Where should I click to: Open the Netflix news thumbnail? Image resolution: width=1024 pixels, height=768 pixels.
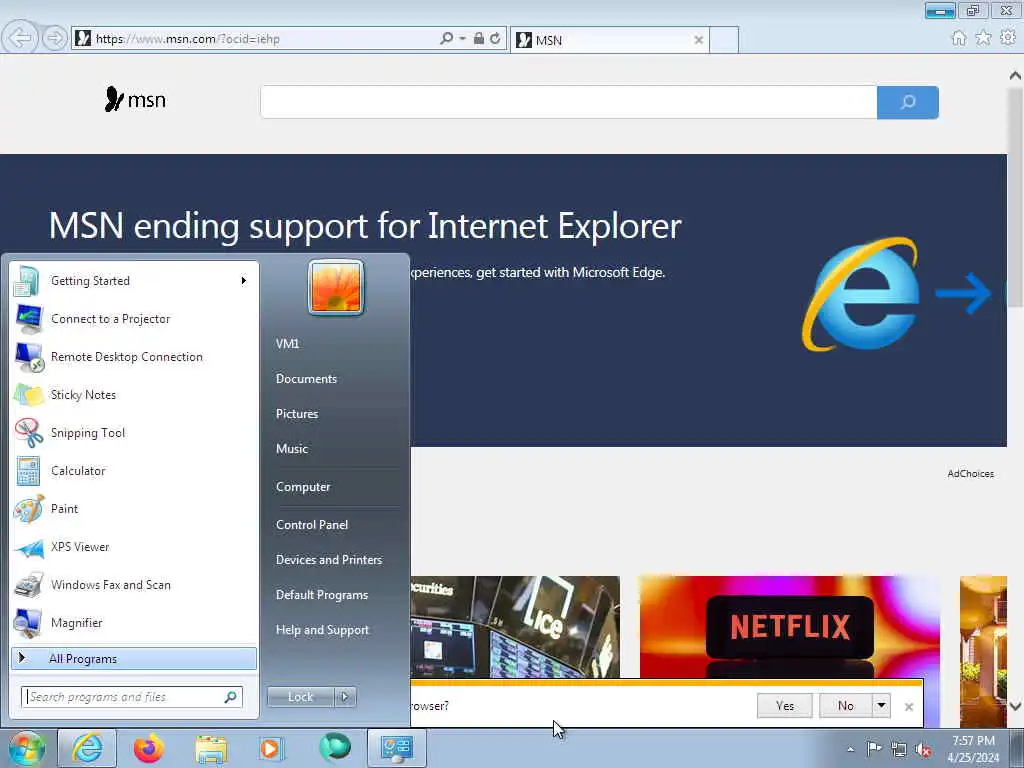point(790,627)
